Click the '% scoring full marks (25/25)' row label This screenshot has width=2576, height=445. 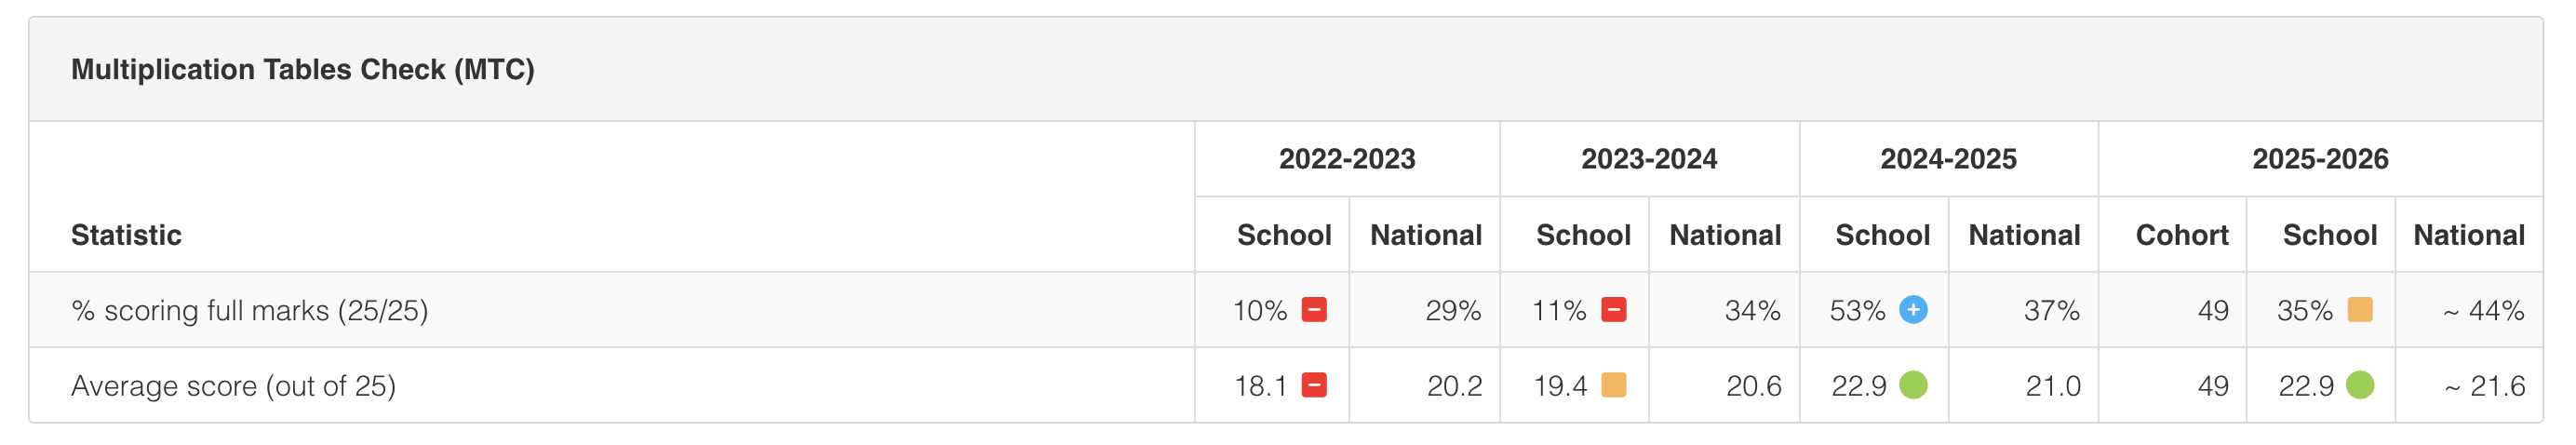249,311
